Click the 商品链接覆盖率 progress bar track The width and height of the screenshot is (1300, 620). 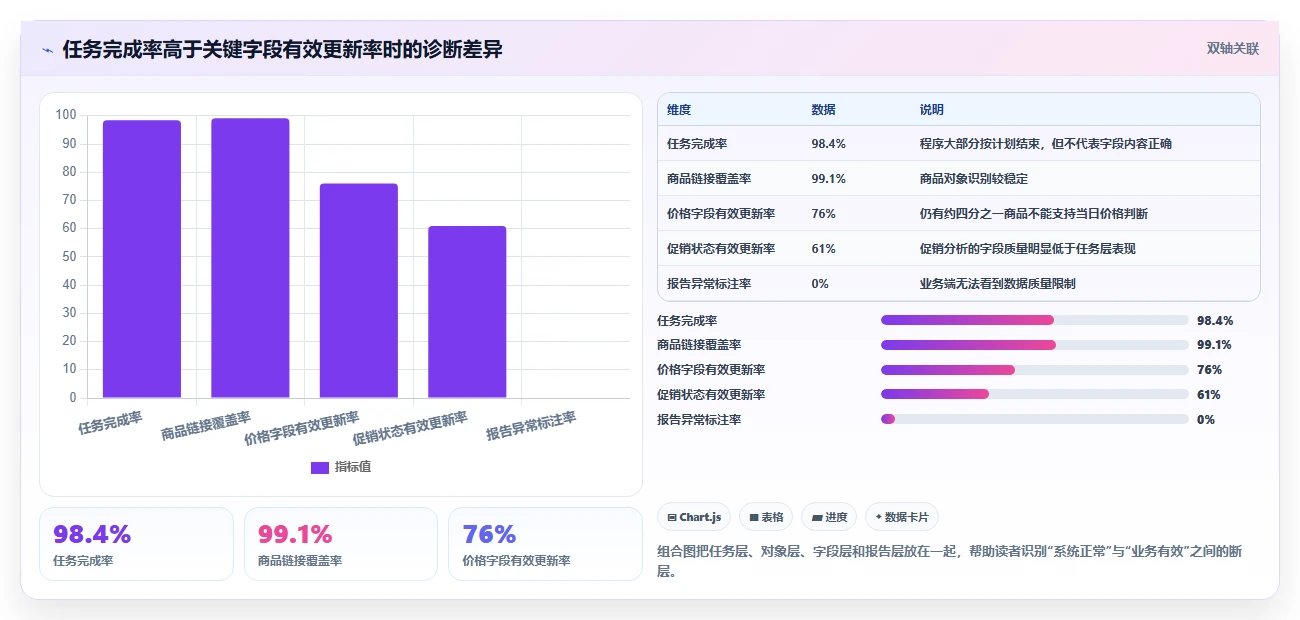[x=1035, y=345]
